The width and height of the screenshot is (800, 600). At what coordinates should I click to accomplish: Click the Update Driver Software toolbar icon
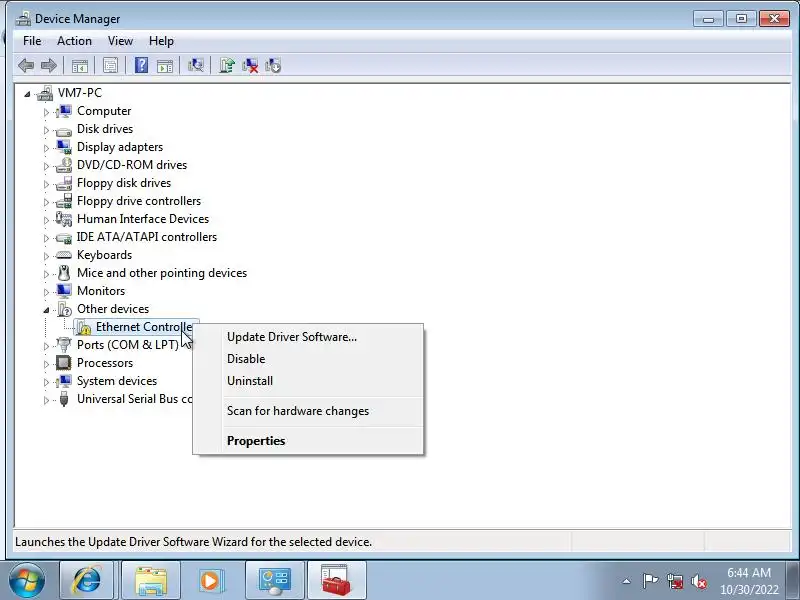[227, 65]
